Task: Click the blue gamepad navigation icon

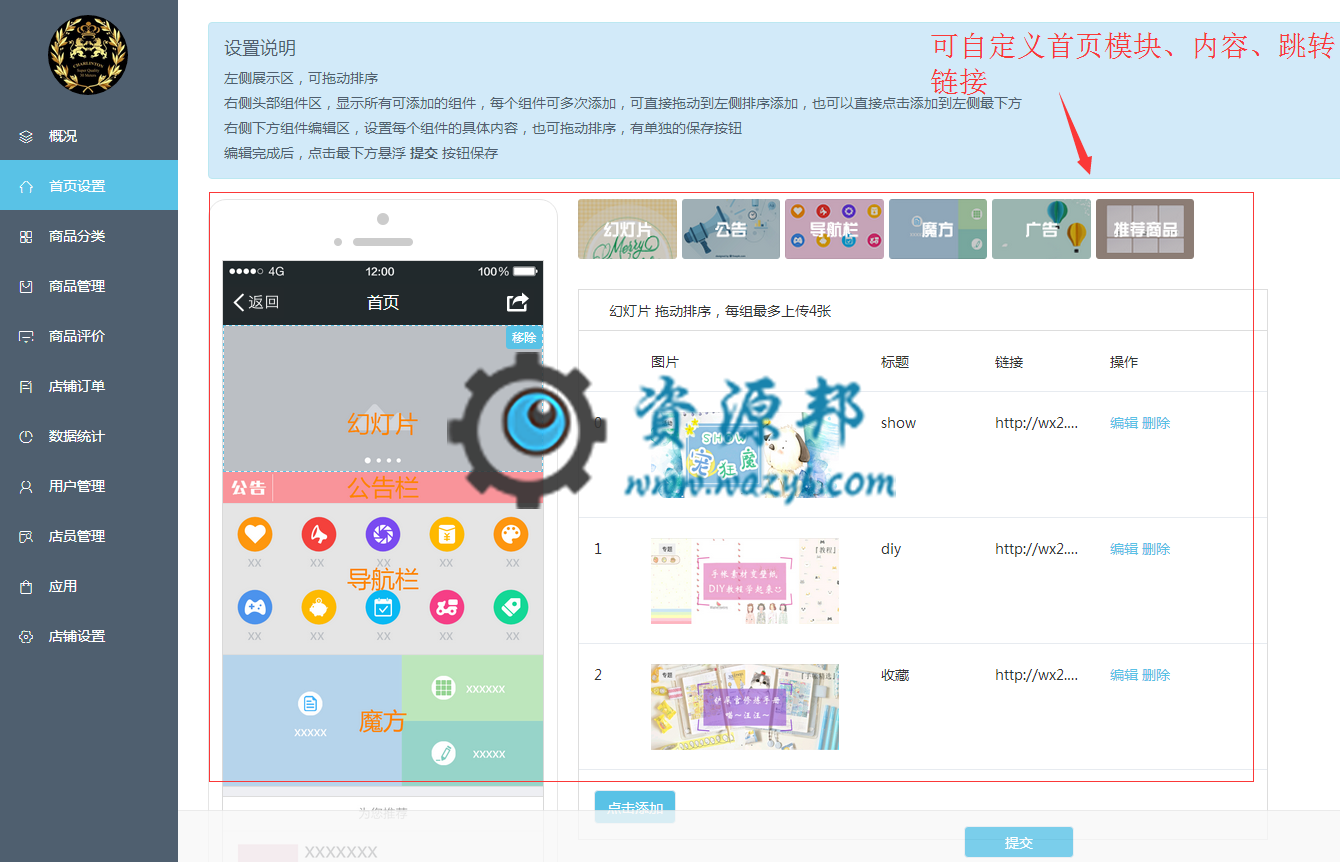Action: 255,607
